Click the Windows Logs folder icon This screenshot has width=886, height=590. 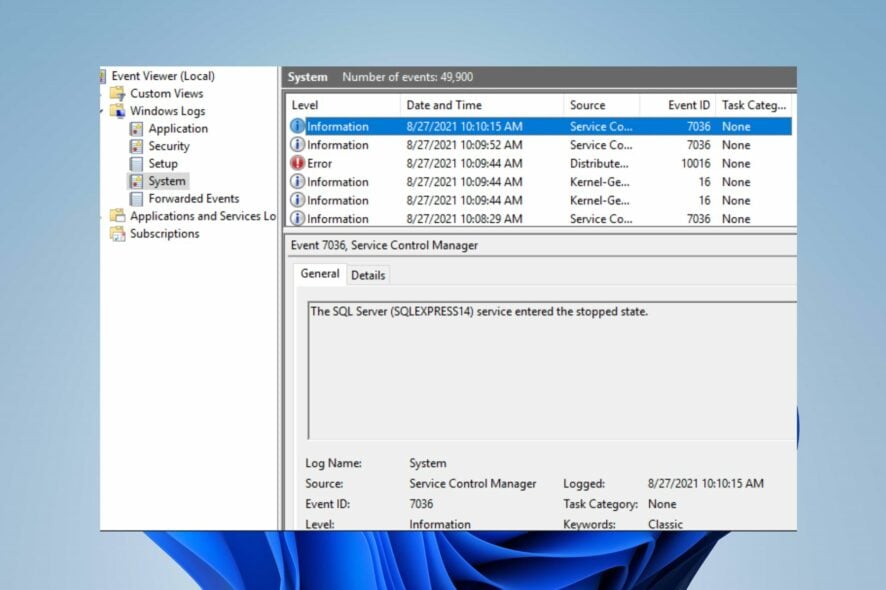pyautogui.click(x=118, y=111)
